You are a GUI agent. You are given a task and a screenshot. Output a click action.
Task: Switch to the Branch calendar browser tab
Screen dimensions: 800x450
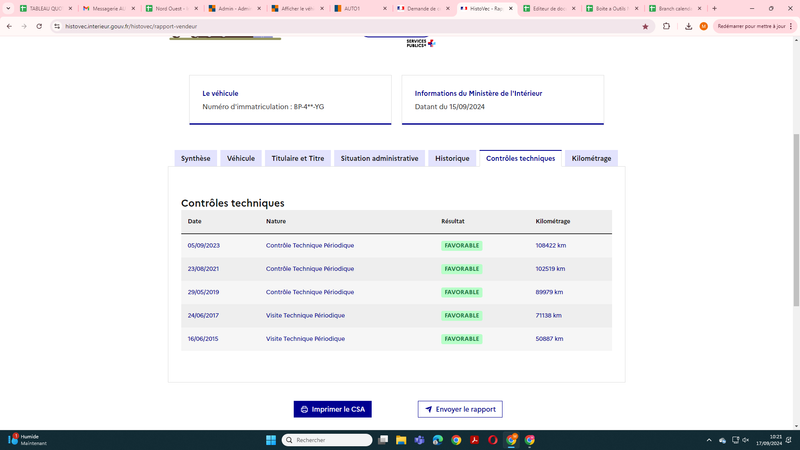tap(674, 8)
